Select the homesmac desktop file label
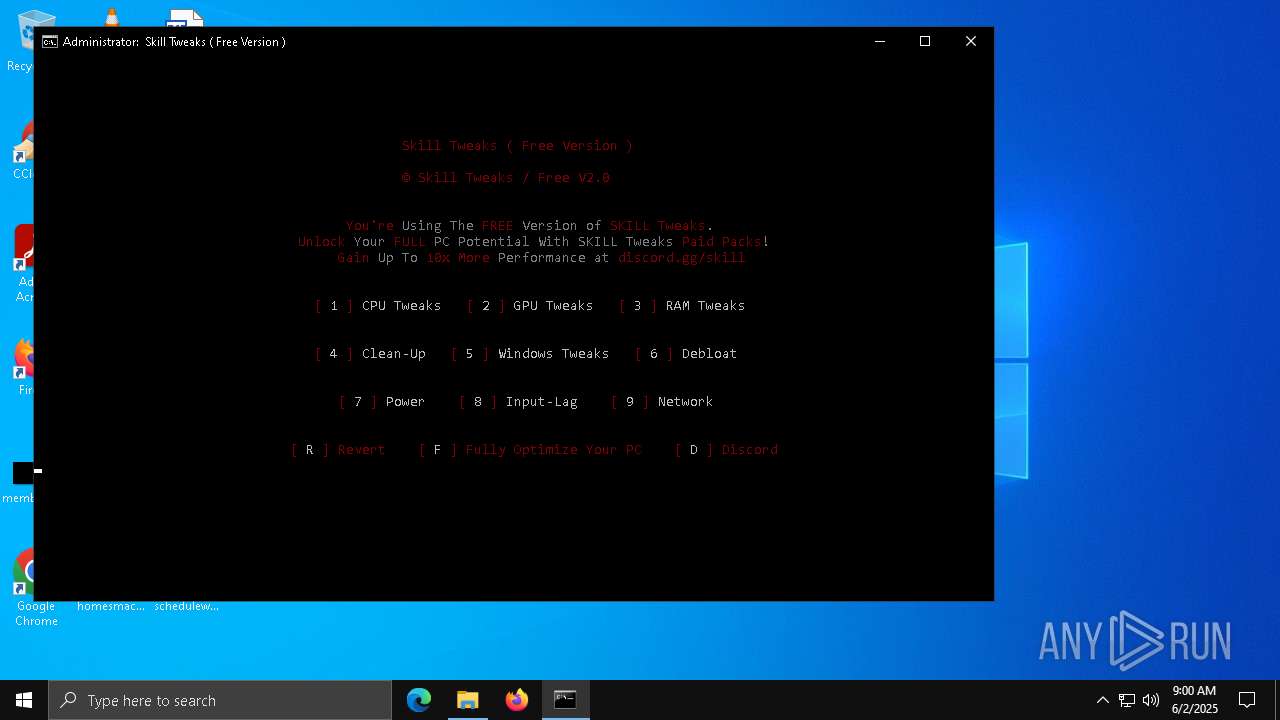This screenshot has width=1280, height=720. tap(111, 606)
